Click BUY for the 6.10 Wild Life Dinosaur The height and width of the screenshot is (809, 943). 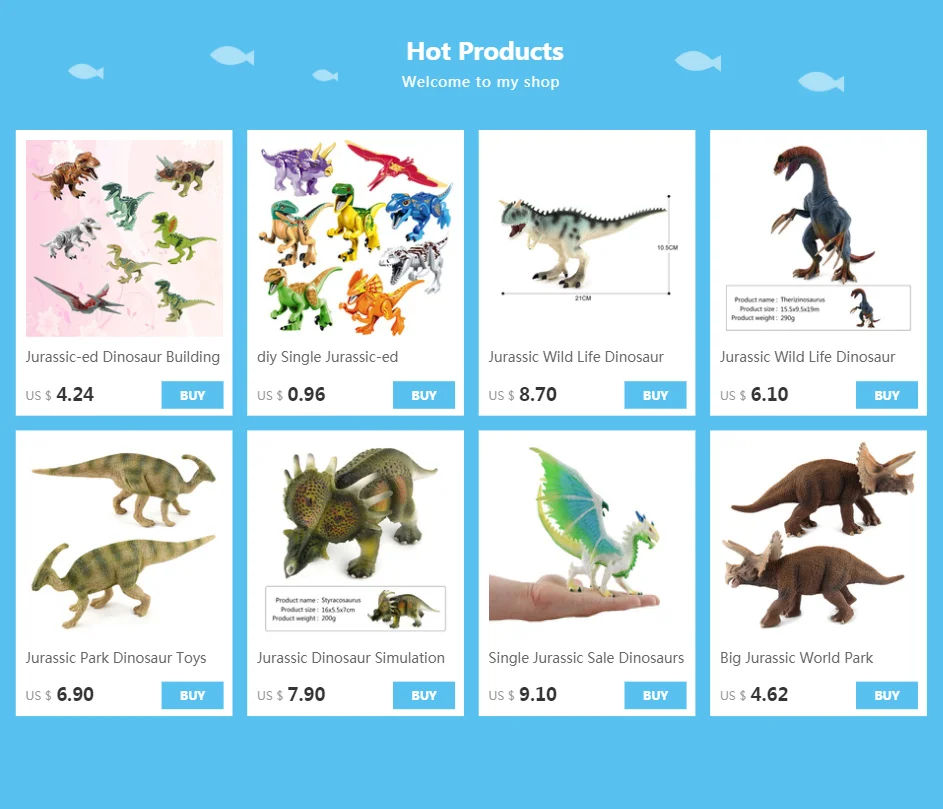(887, 395)
